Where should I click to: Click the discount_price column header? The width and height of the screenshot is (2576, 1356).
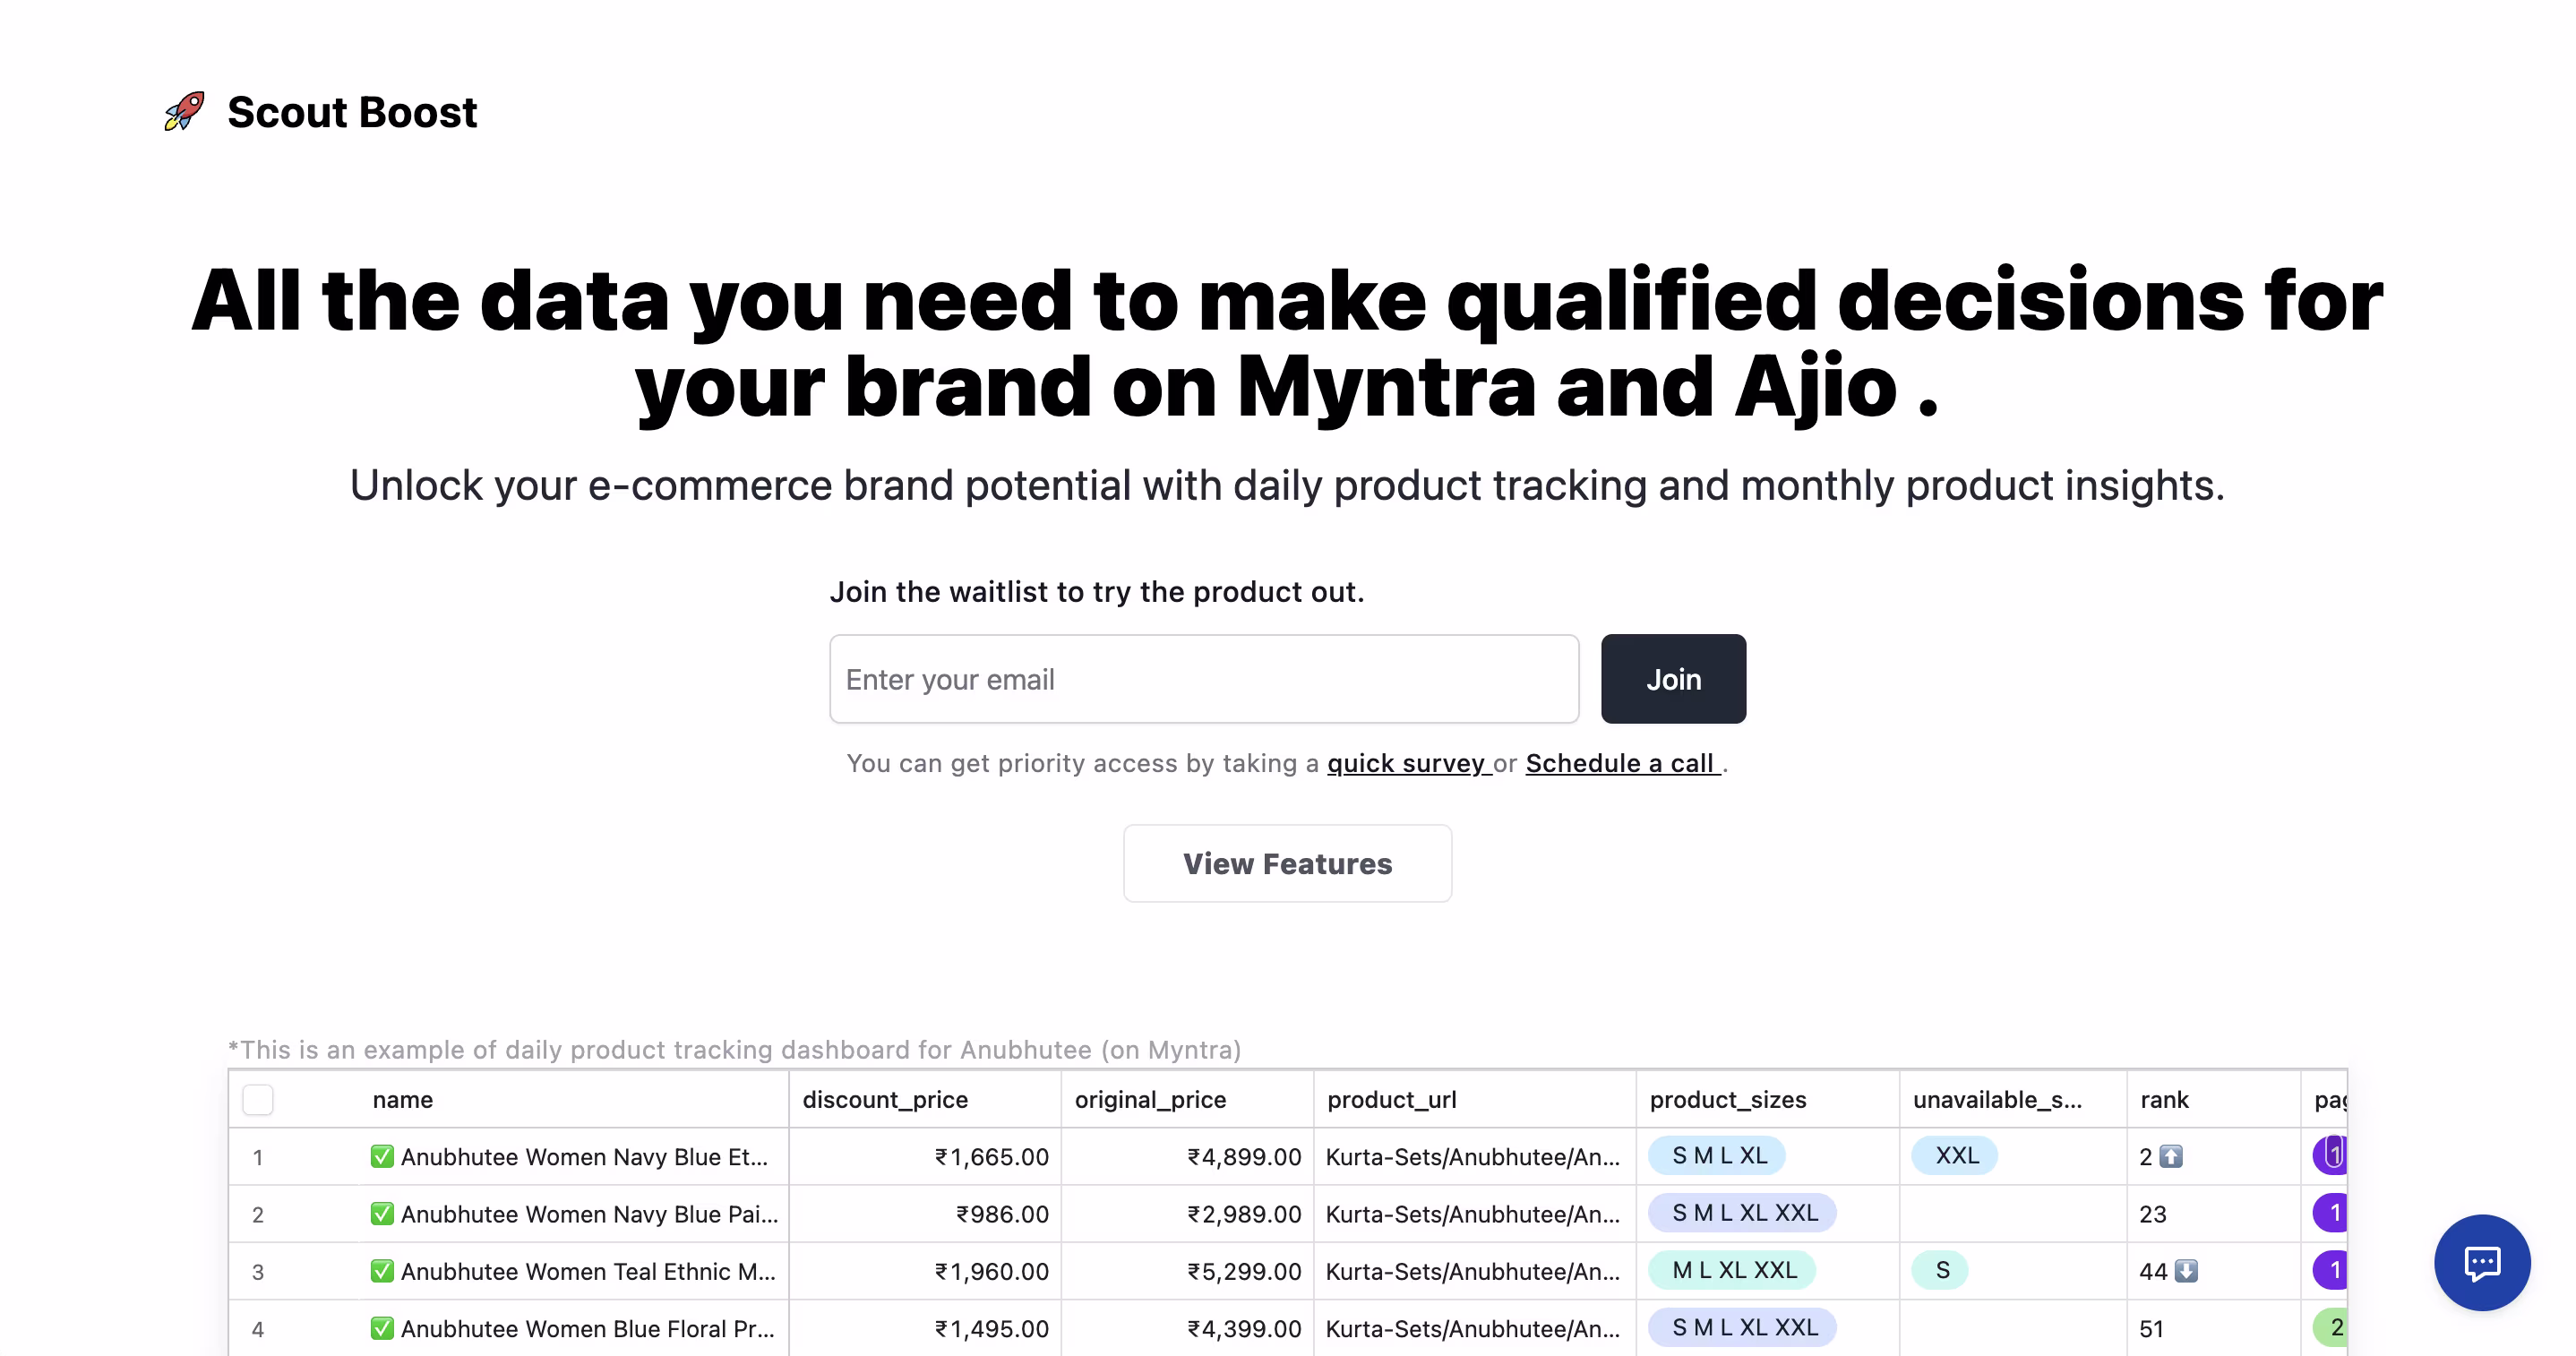pyautogui.click(x=885, y=1100)
